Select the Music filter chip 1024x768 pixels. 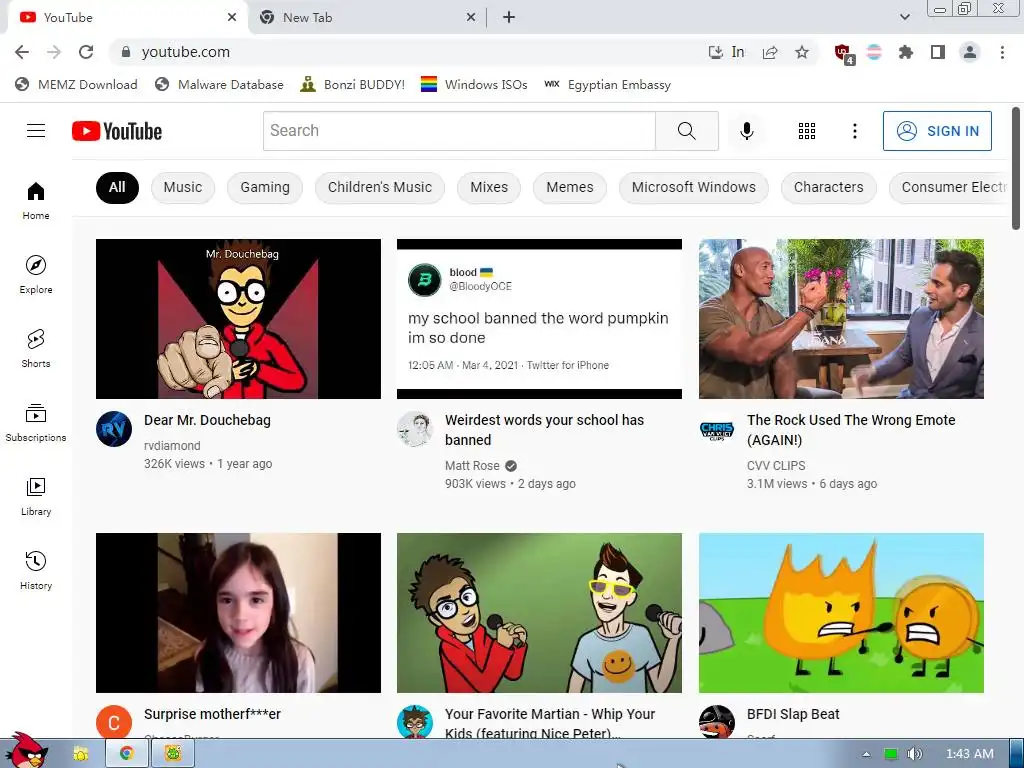pyautogui.click(x=183, y=187)
